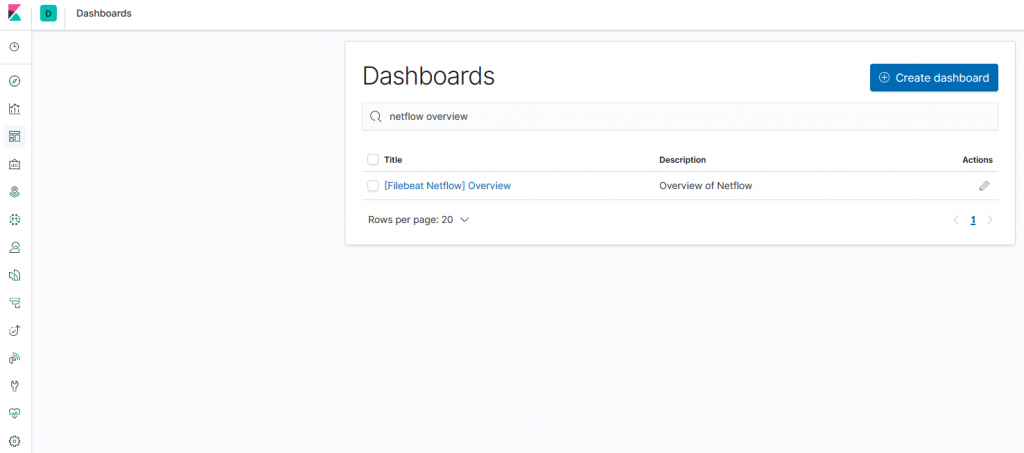Click Create dashboard button
Viewport: 1024px width, 453px height.
934,78
